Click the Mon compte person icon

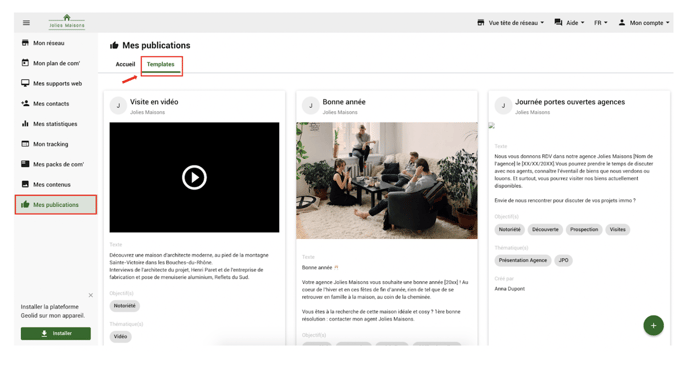(x=622, y=22)
